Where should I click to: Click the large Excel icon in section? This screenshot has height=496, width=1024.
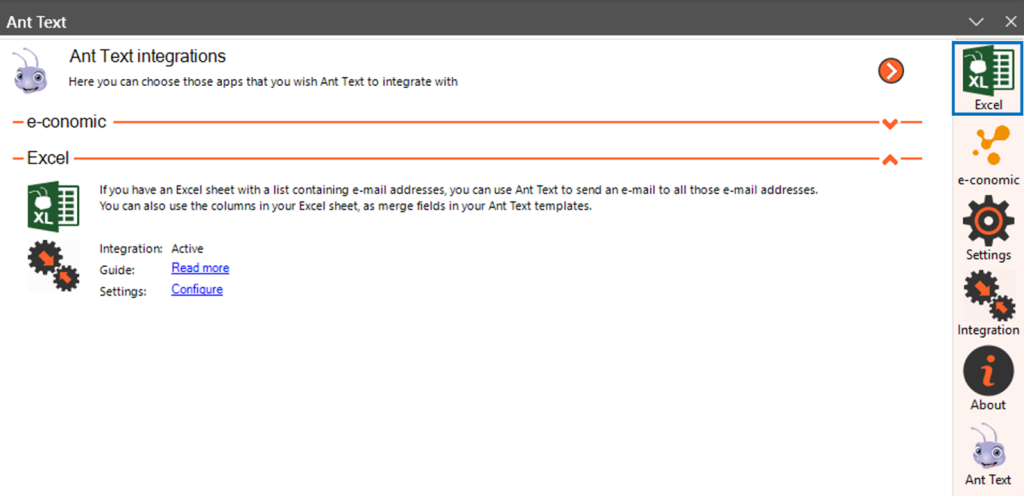pos(53,205)
